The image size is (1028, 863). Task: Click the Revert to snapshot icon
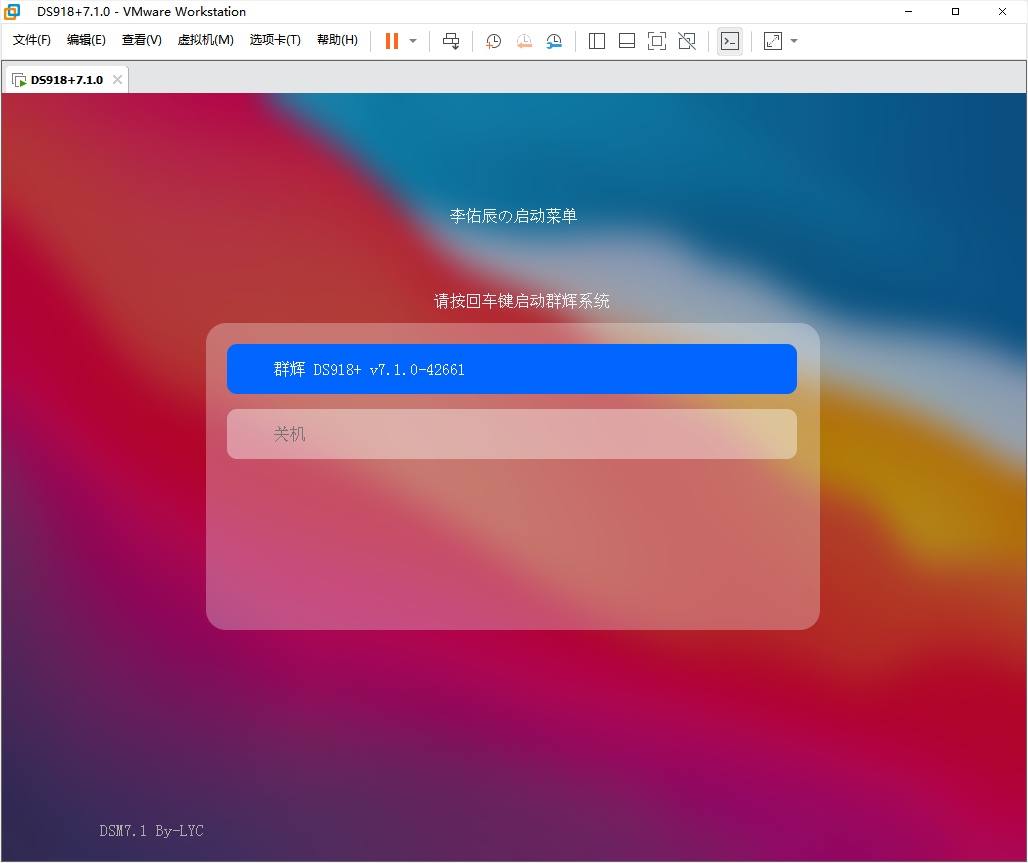tap(524, 41)
